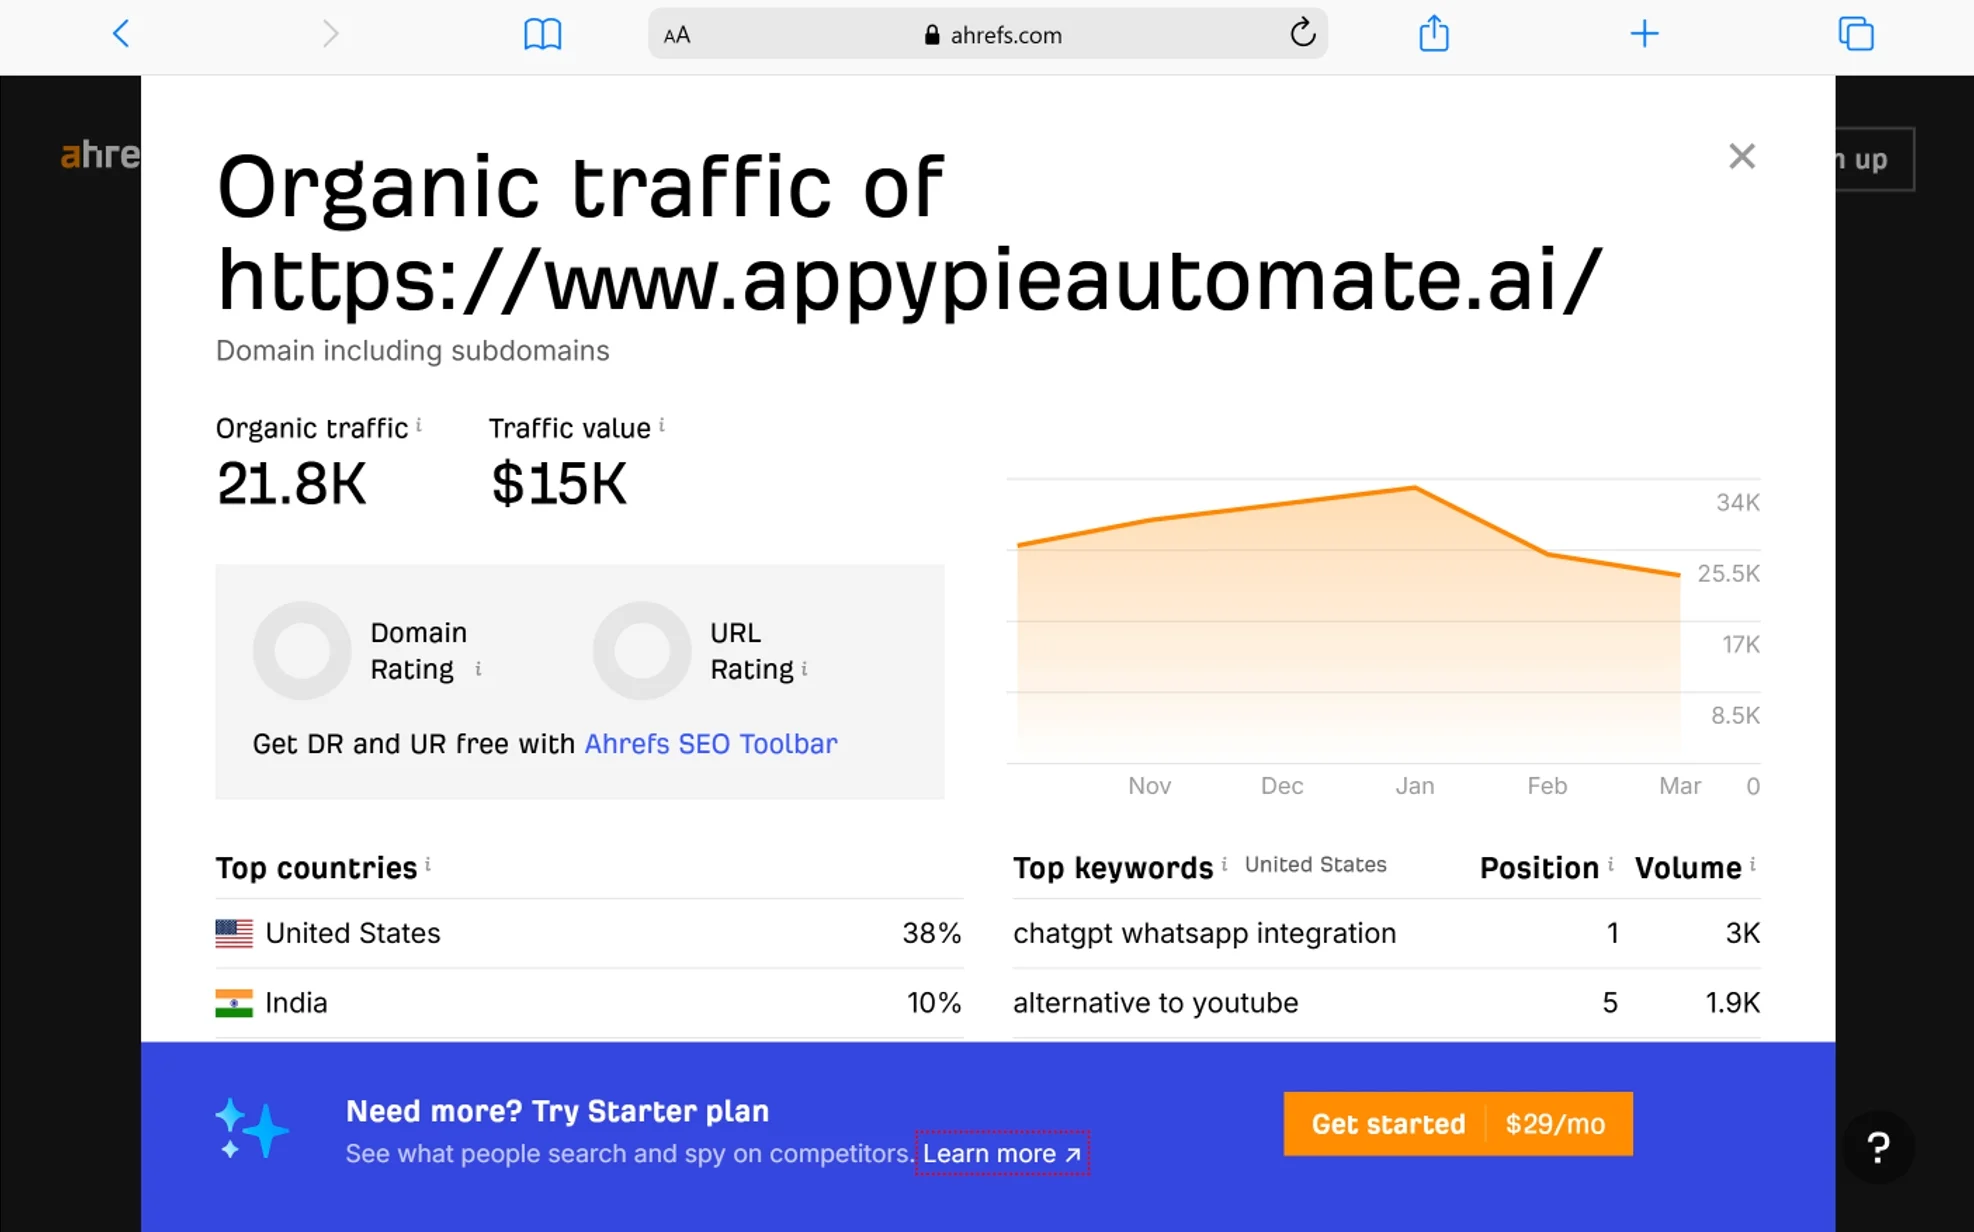Click the $15K traffic value
Image resolution: width=1974 pixels, height=1232 pixels.
click(x=559, y=484)
